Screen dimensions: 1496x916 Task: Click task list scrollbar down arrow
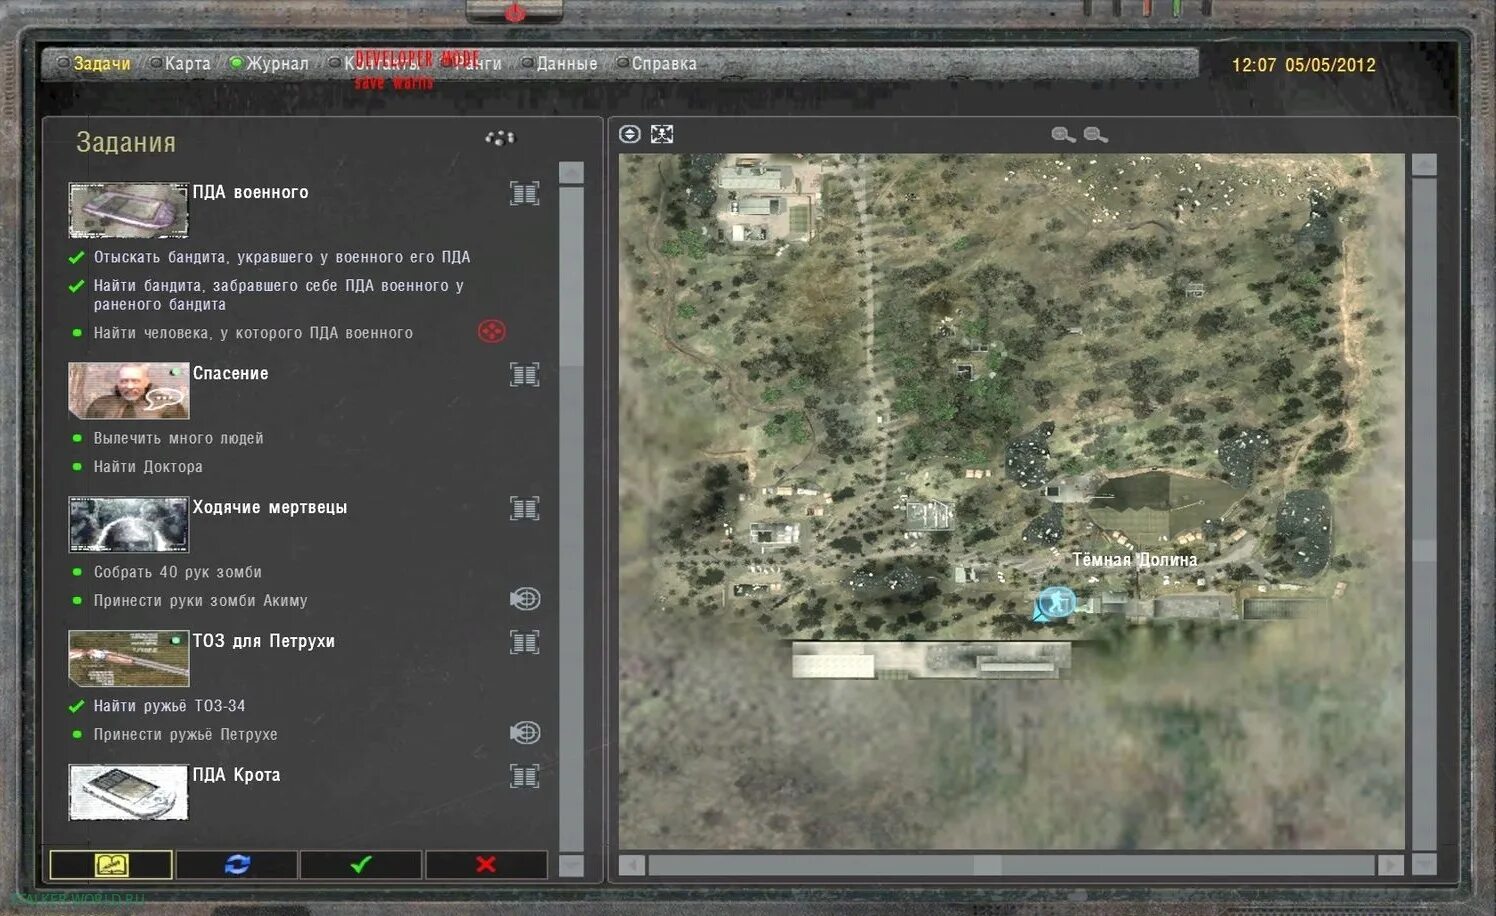click(571, 866)
